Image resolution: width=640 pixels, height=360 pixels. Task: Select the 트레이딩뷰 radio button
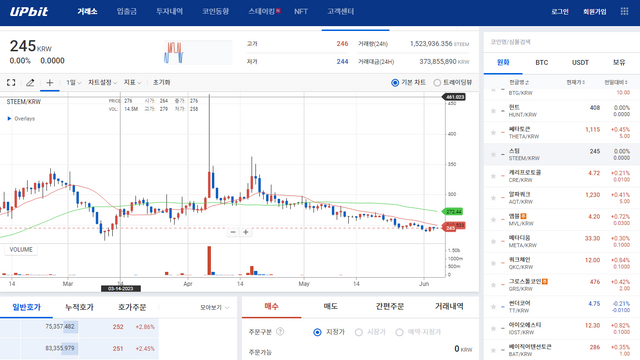[437, 82]
